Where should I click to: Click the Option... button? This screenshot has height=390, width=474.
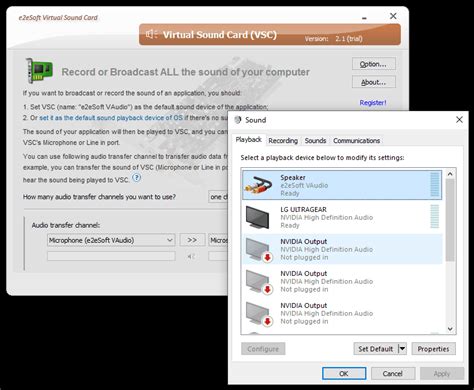[374, 64]
